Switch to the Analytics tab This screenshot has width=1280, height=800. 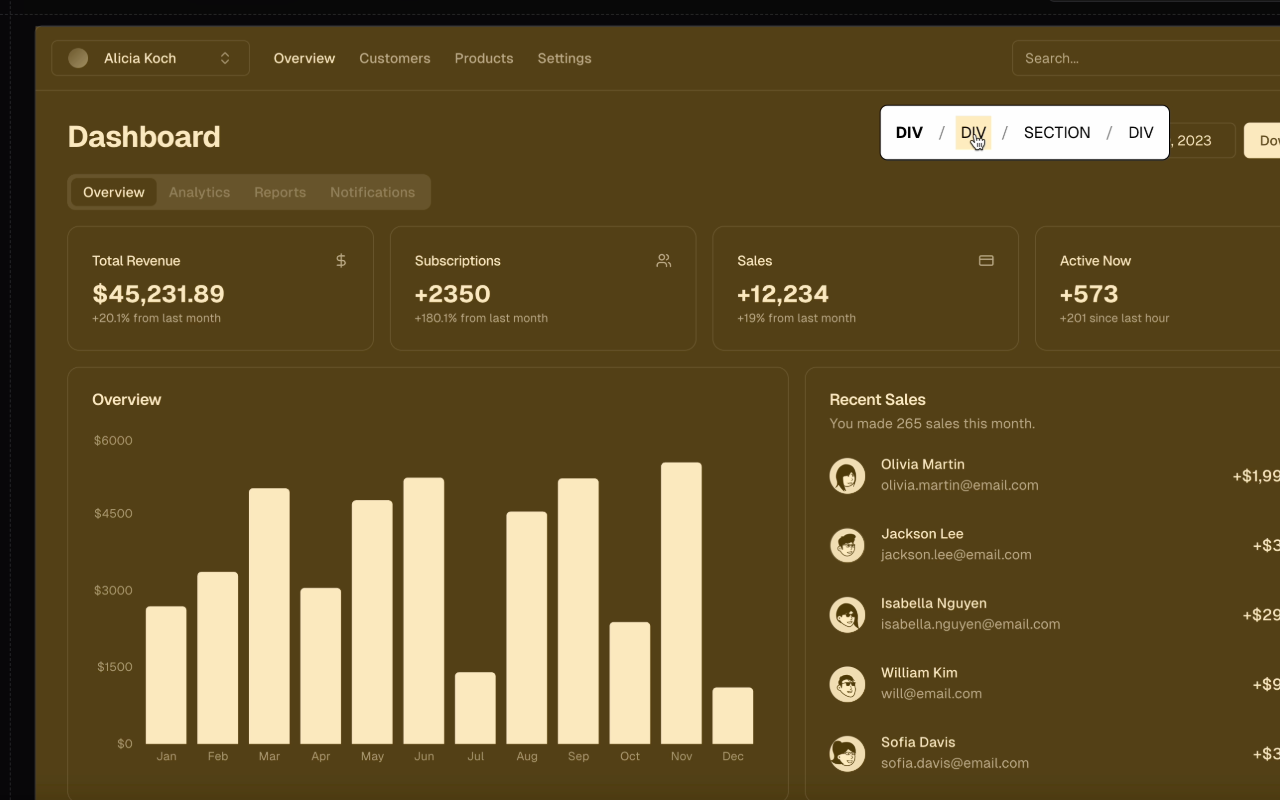pyautogui.click(x=199, y=192)
